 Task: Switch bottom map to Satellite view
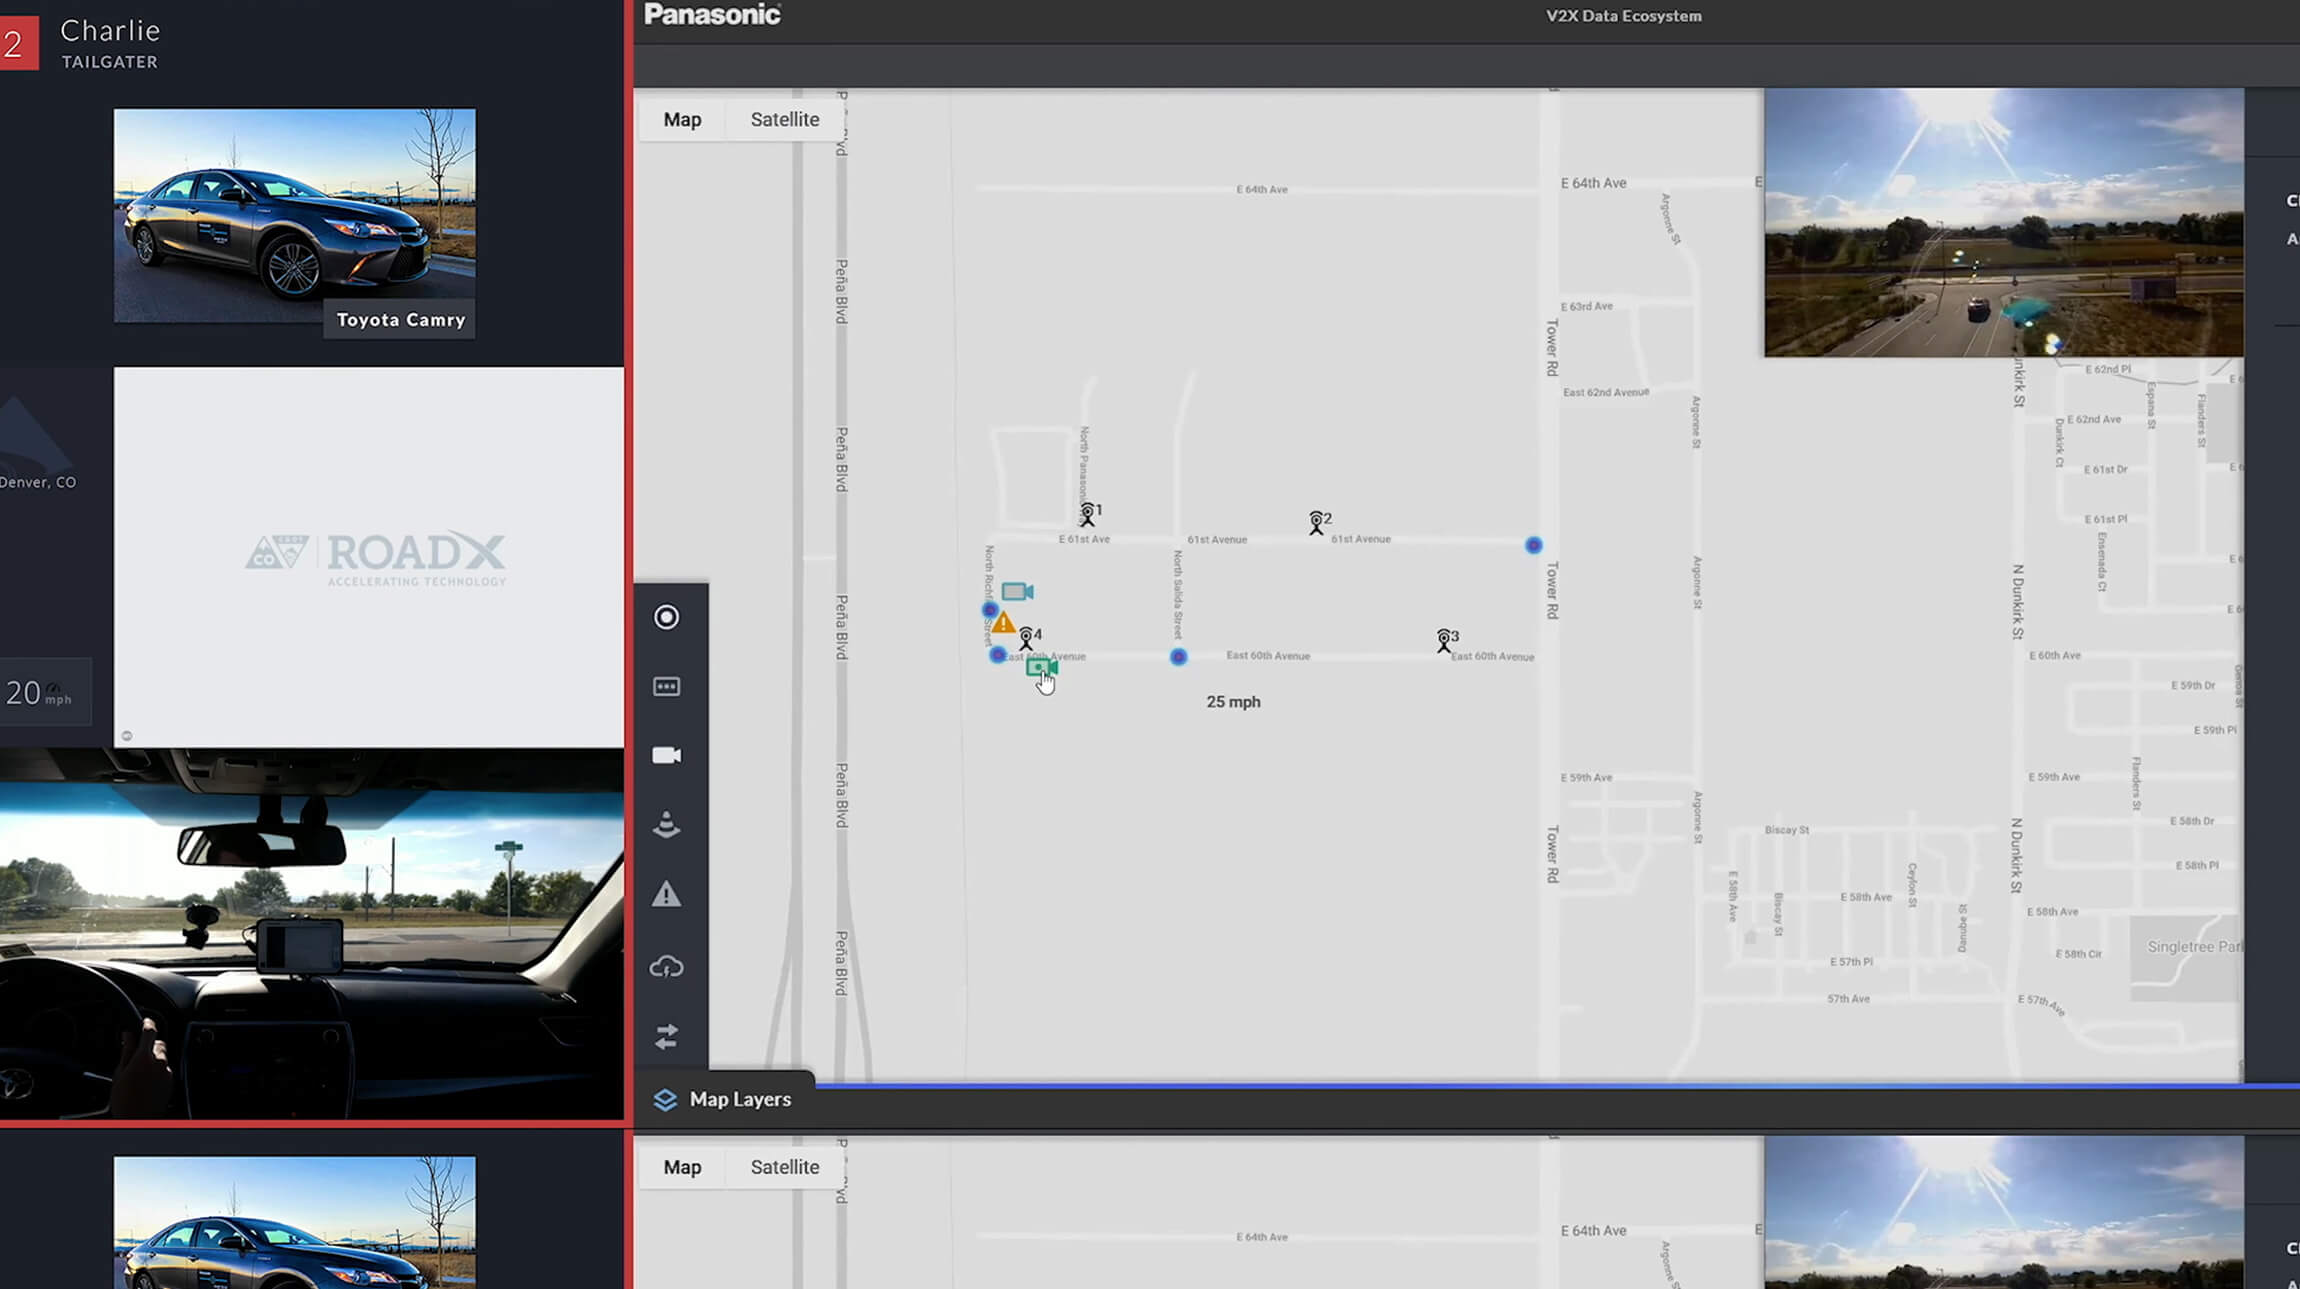click(x=784, y=1167)
